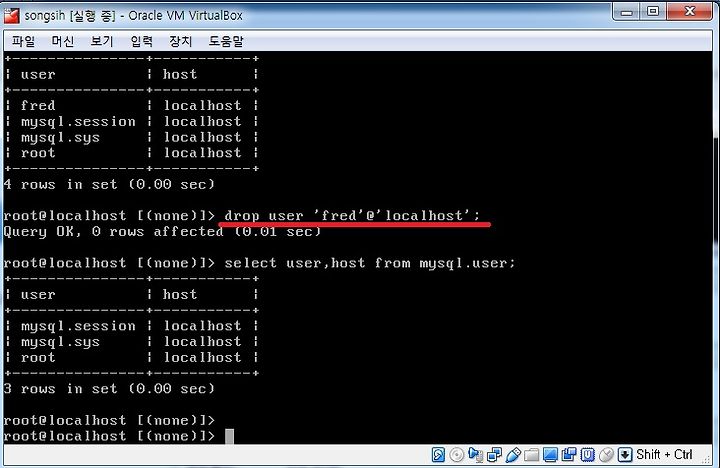Click the CPU processor status icon
The image size is (720, 468).
[588, 455]
